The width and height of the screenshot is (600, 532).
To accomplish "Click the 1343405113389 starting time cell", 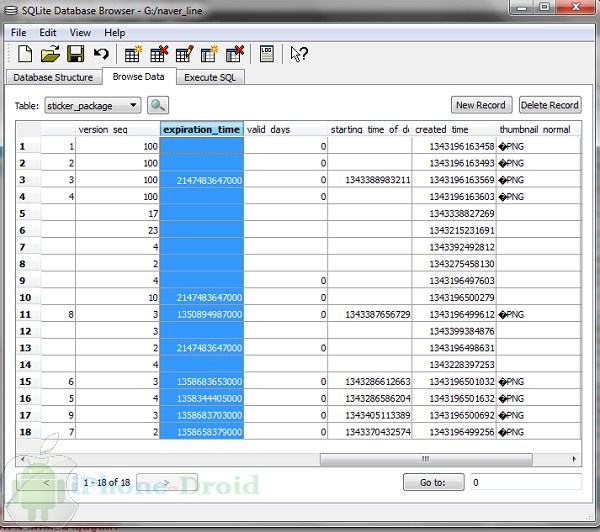I will (370, 415).
